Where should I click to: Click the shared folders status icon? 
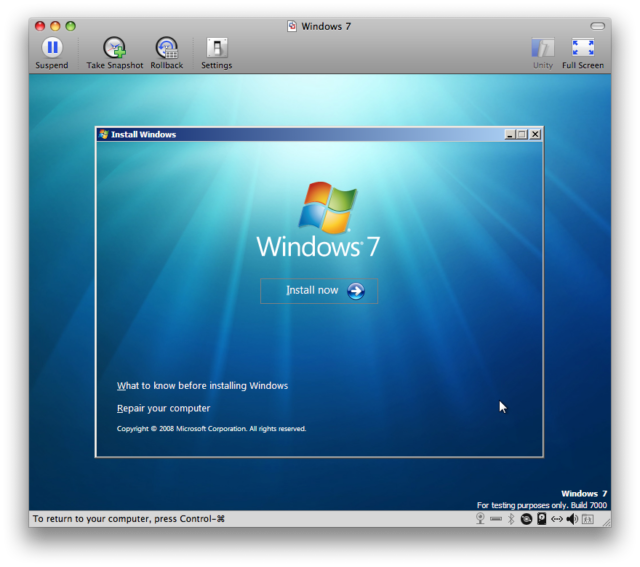coord(588,519)
